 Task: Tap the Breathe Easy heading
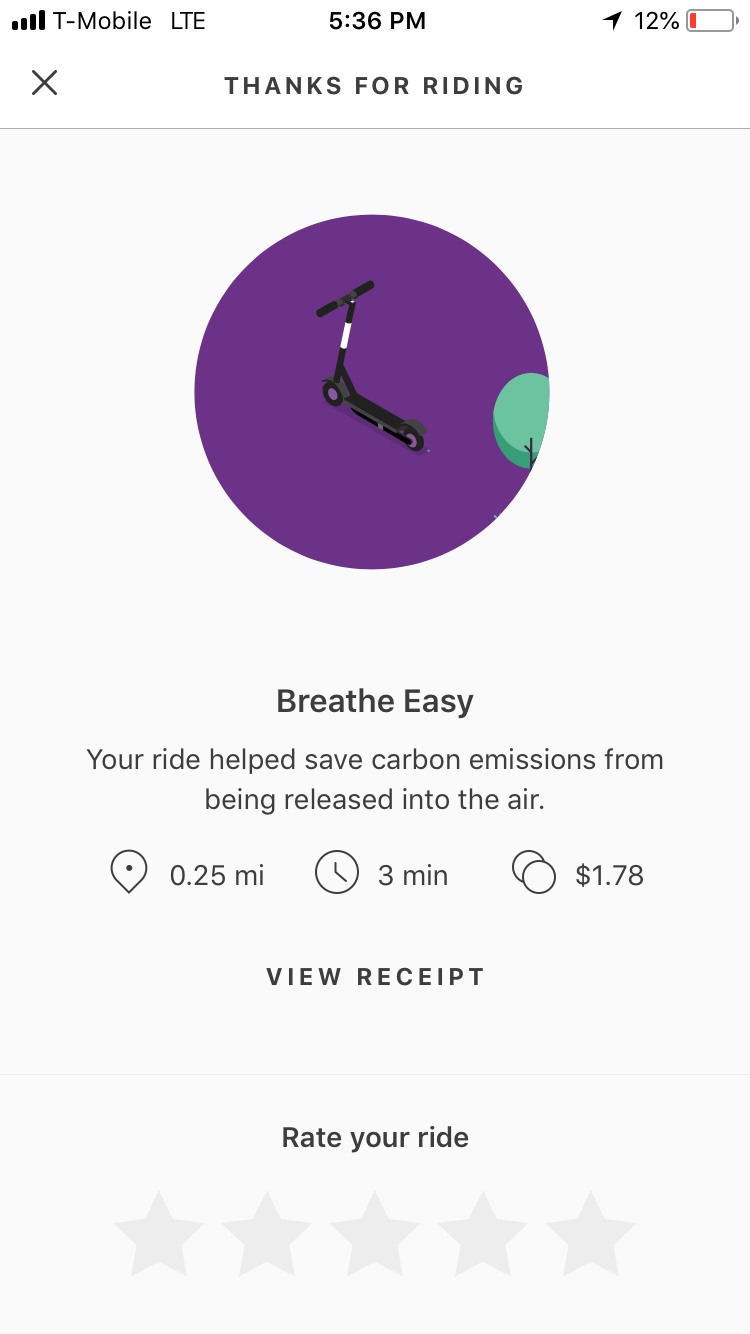(375, 701)
